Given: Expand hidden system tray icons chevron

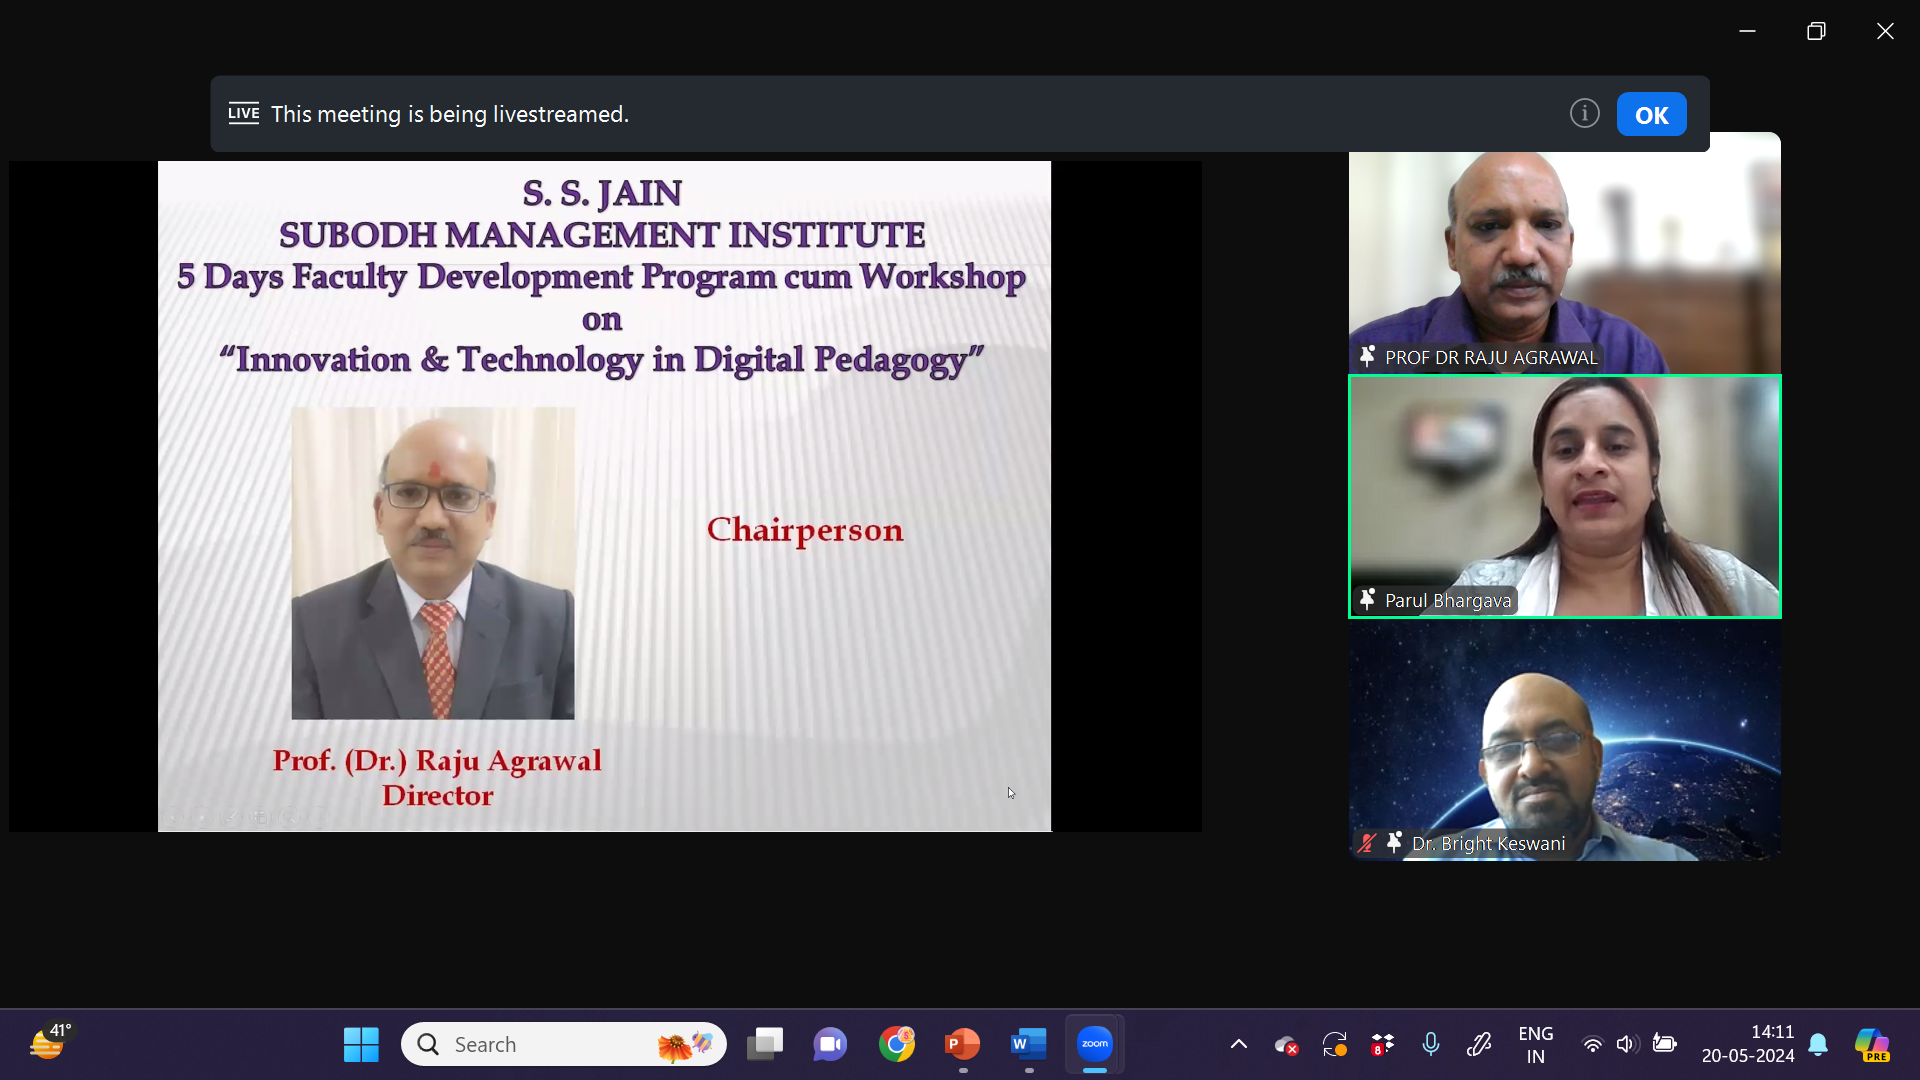Looking at the screenshot, I should click(x=1238, y=1044).
